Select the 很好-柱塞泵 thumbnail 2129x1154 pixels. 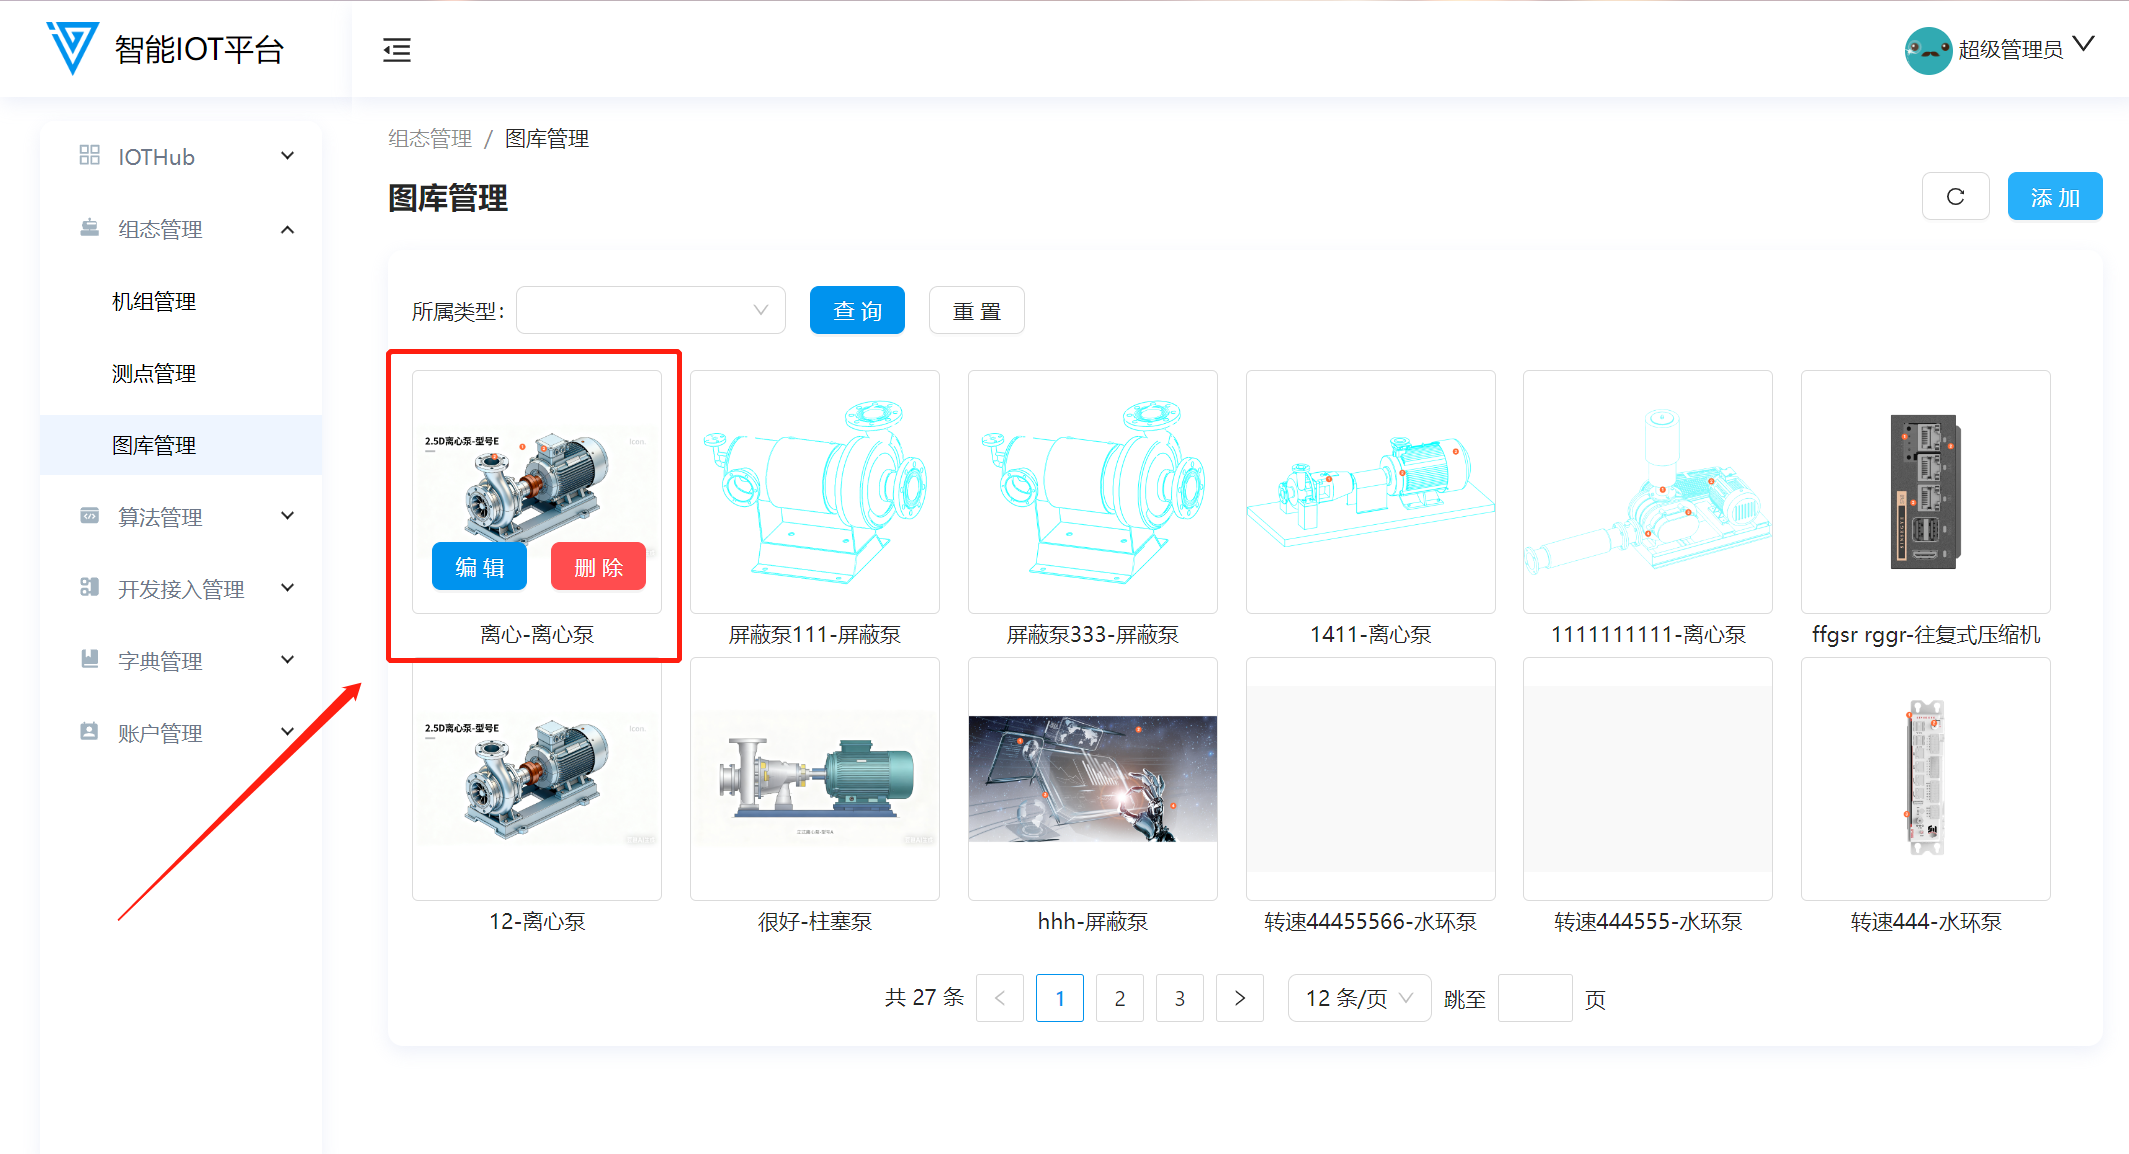coord(814,779)
